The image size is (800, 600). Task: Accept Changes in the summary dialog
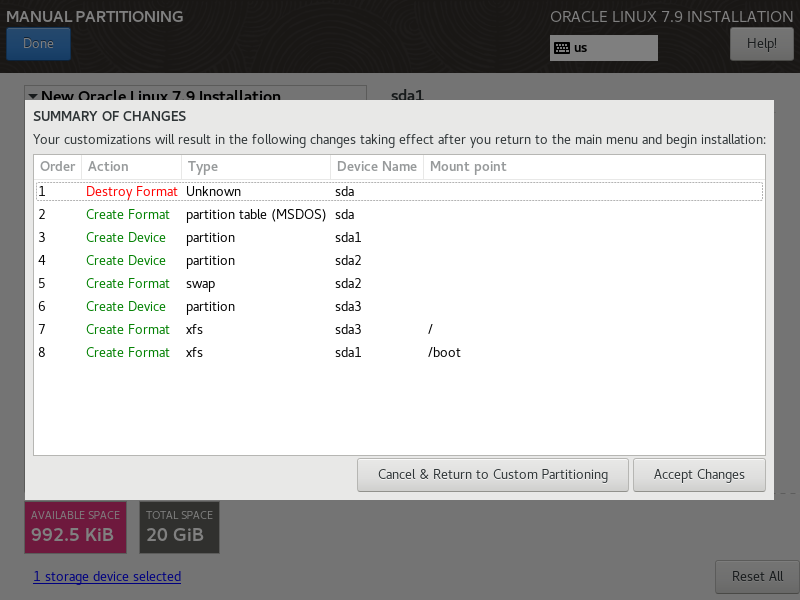699,474
